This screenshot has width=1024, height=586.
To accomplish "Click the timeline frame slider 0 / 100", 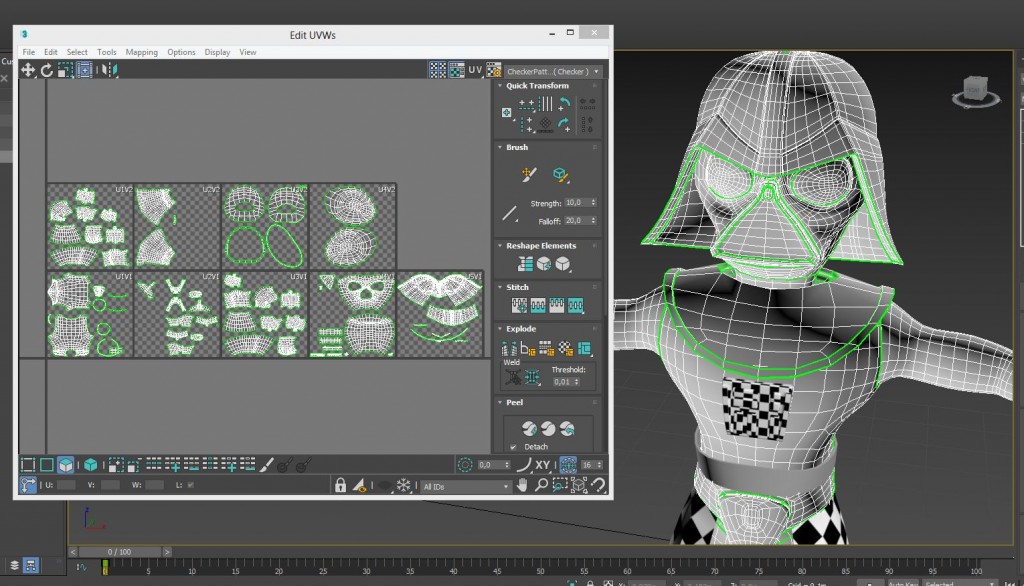I will [x=119, y=551].
